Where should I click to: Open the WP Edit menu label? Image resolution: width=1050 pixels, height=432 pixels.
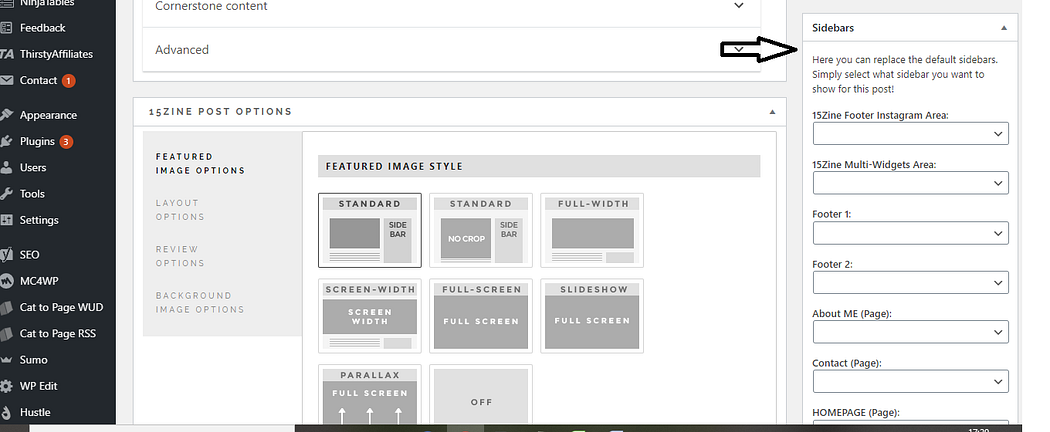(38, 386)
